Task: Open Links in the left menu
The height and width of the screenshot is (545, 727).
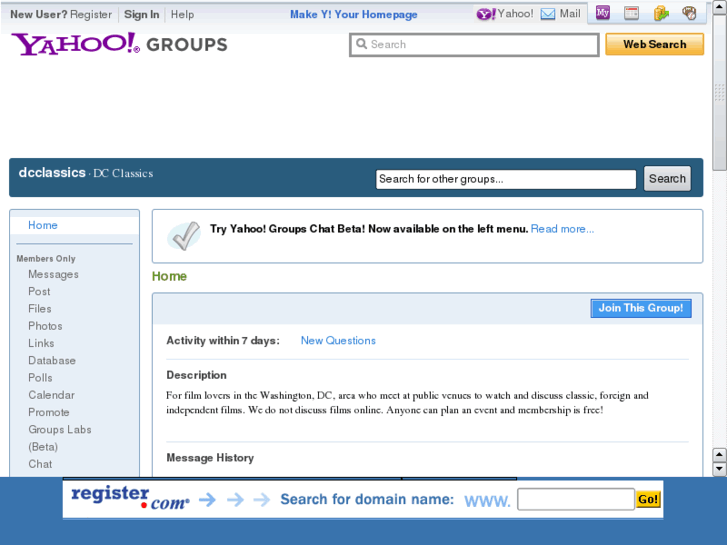Action: click(41, 343)
